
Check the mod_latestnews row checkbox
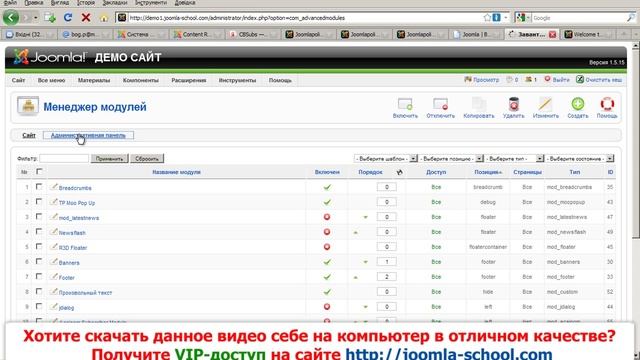(39, 216)
